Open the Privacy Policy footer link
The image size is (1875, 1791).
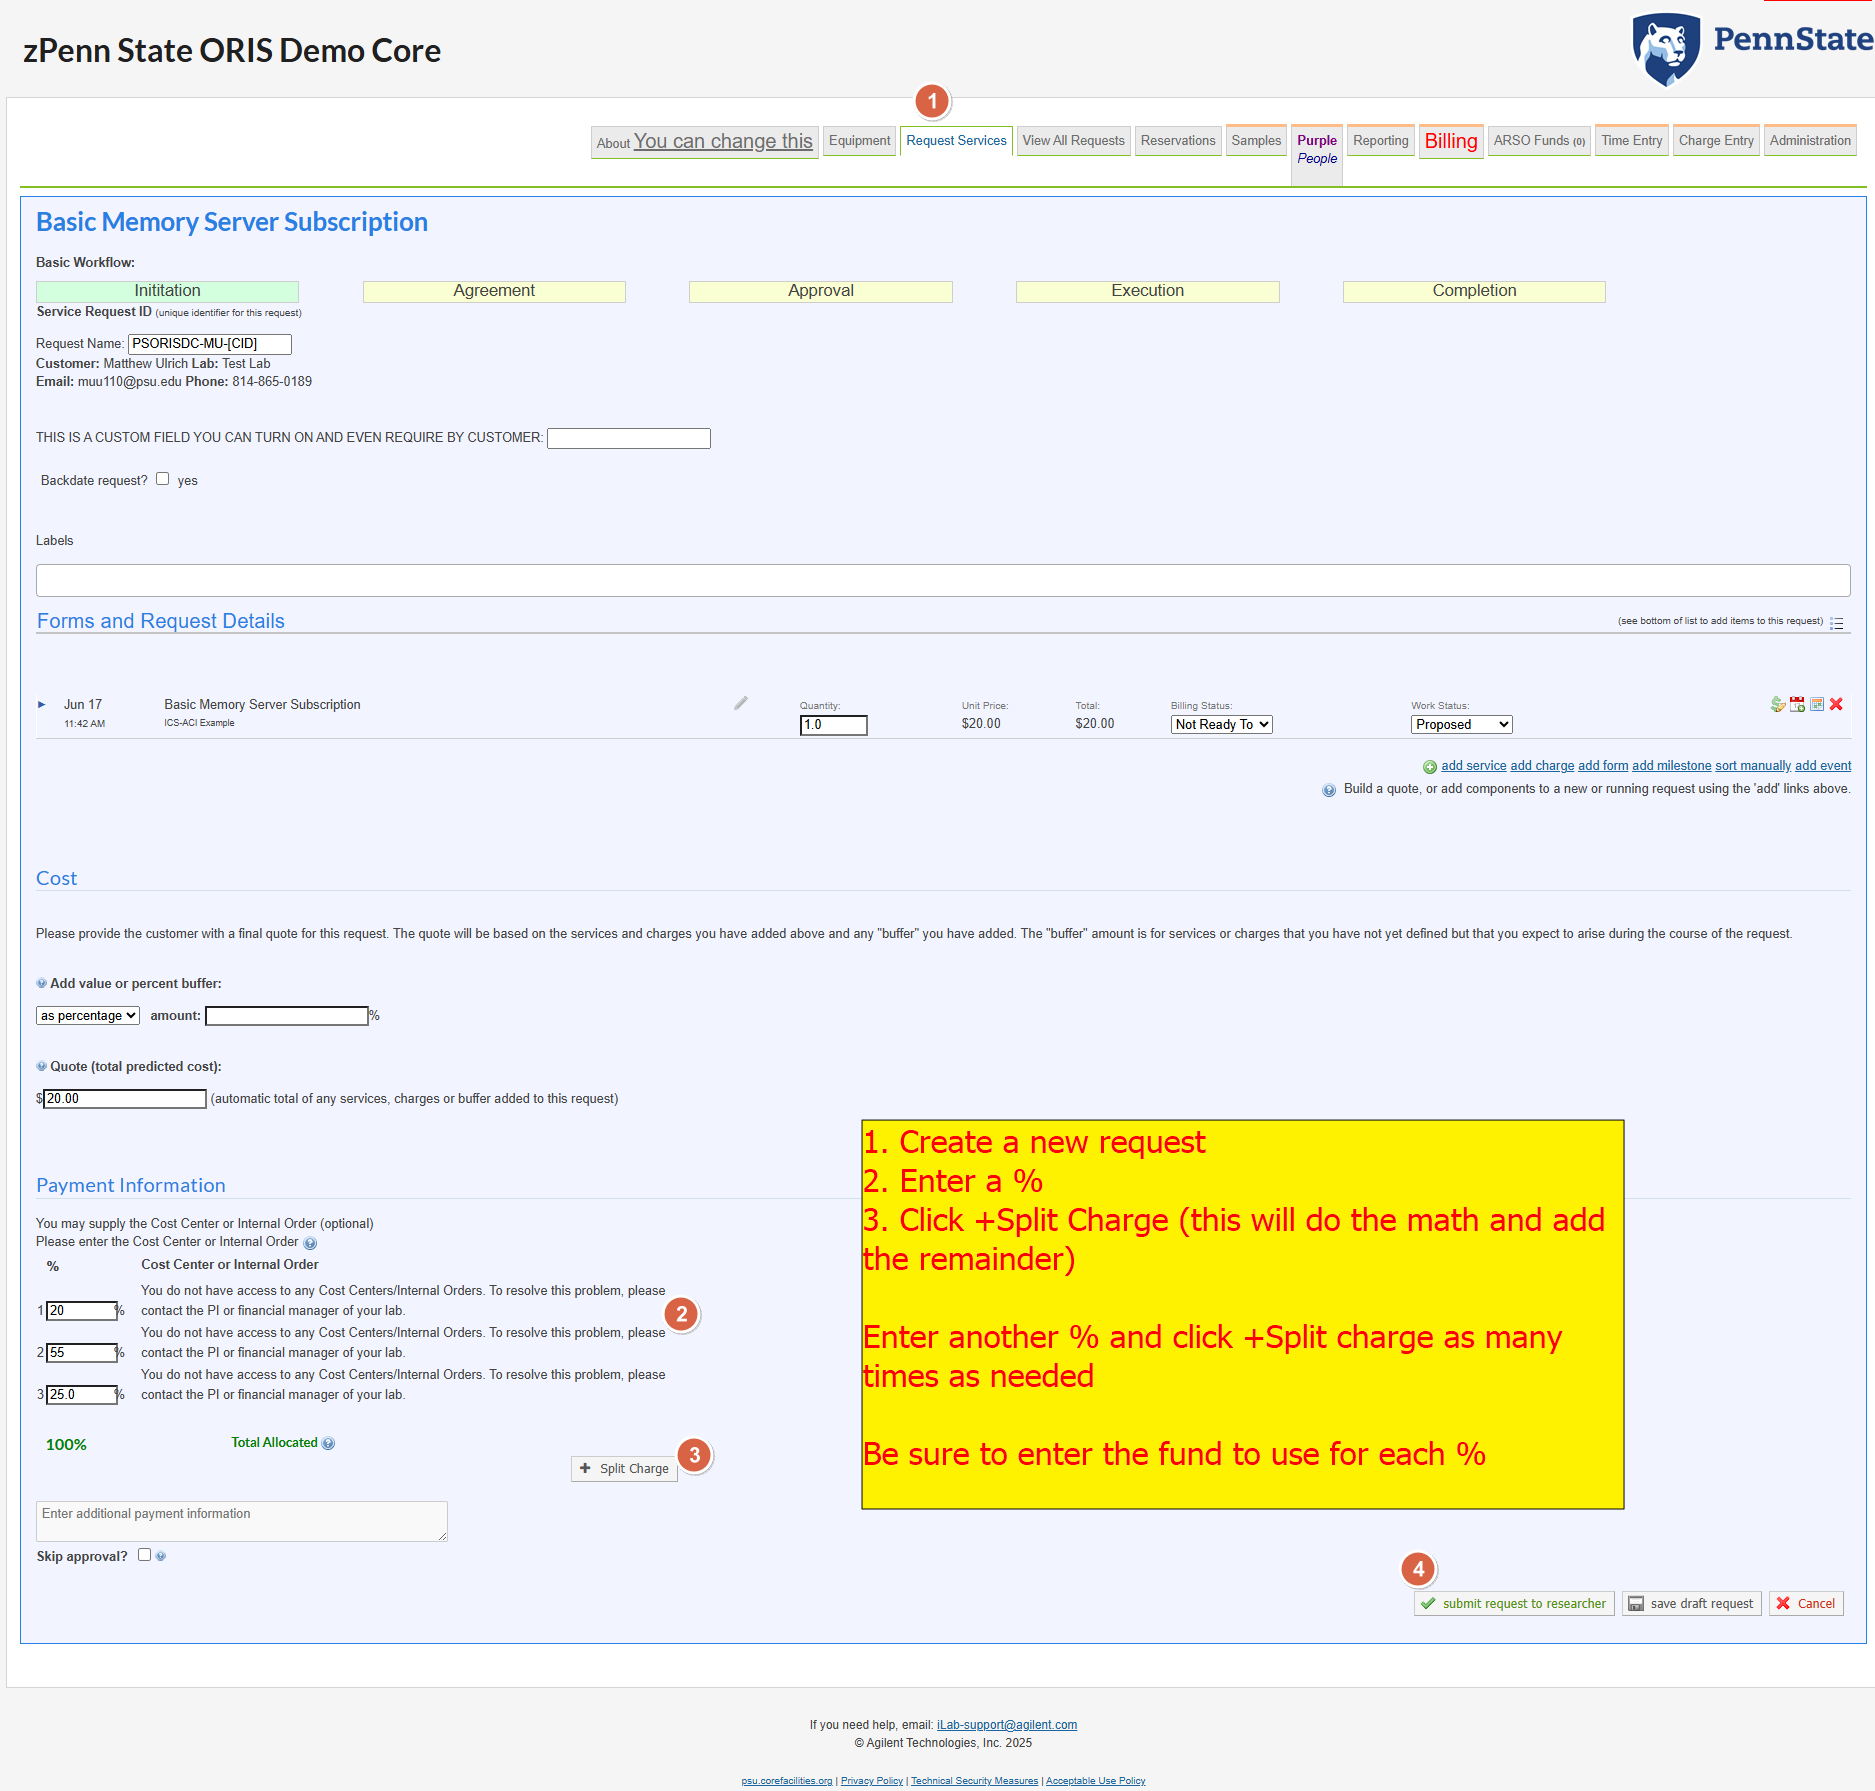tap(872, 1781)
